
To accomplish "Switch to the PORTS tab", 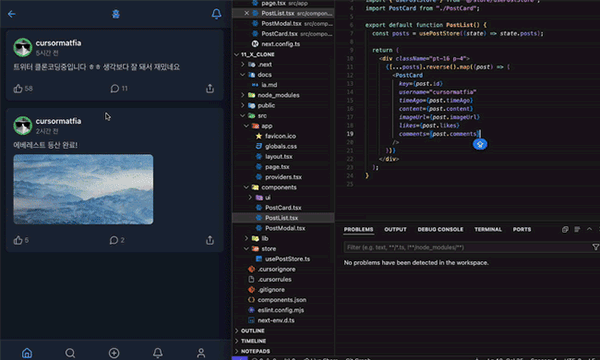I will (522, 230).
